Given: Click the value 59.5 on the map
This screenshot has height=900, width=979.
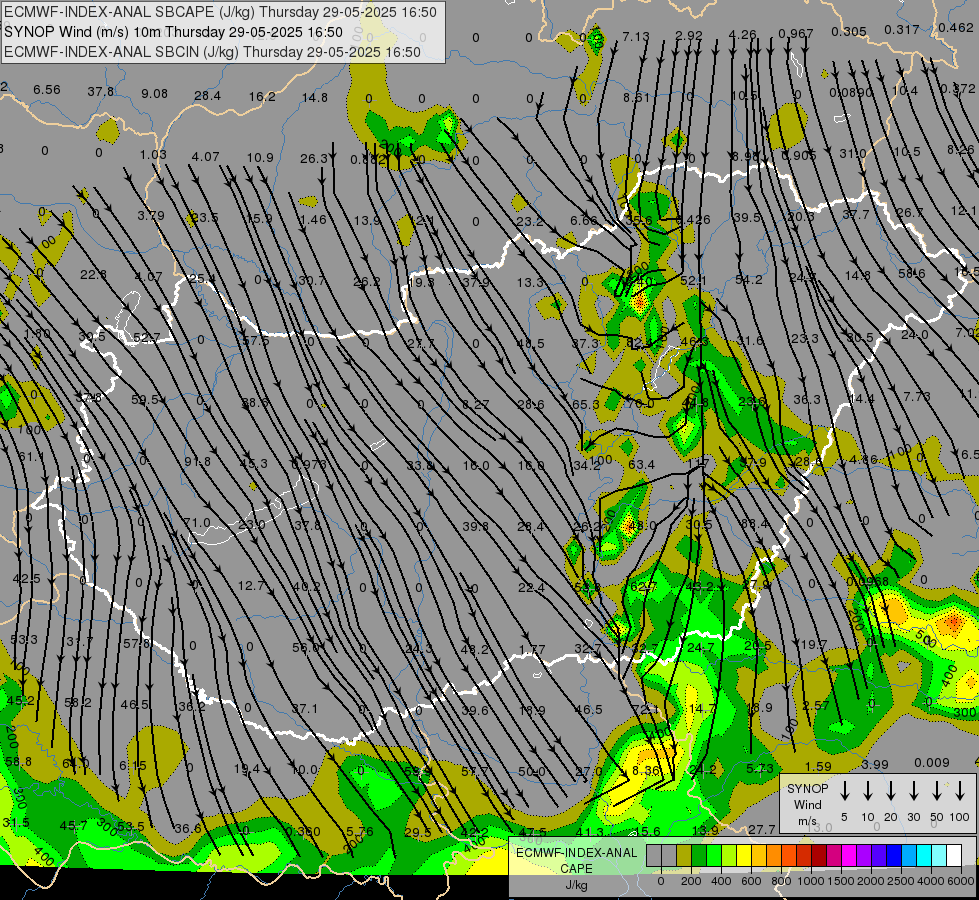Looking at the screenshot, I should [x=145, y=399].
